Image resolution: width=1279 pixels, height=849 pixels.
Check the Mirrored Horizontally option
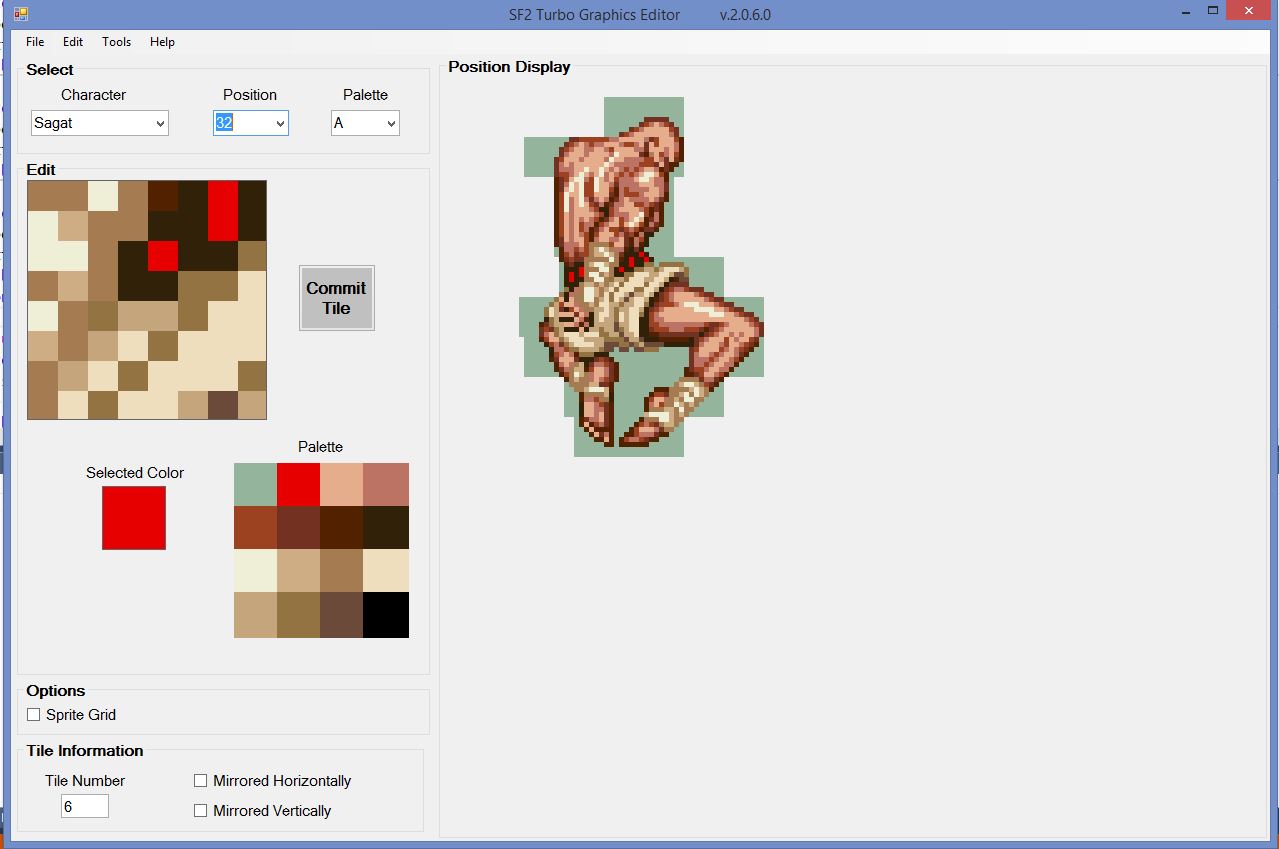(x=201, y=781)
